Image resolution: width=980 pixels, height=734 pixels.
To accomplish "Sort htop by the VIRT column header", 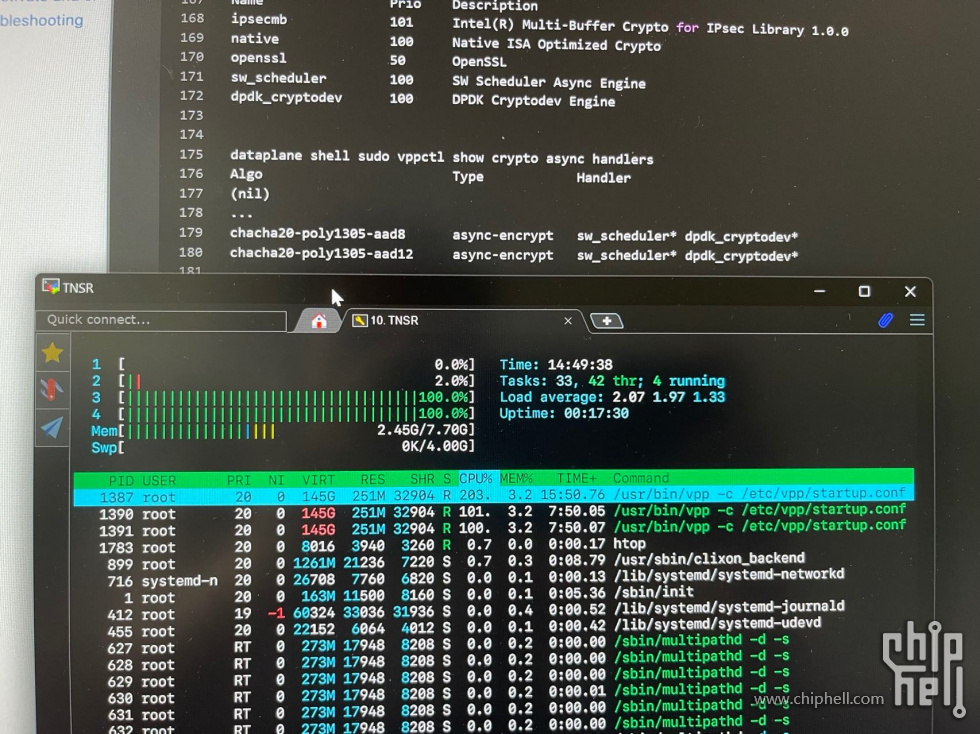I will click(318, 480).
